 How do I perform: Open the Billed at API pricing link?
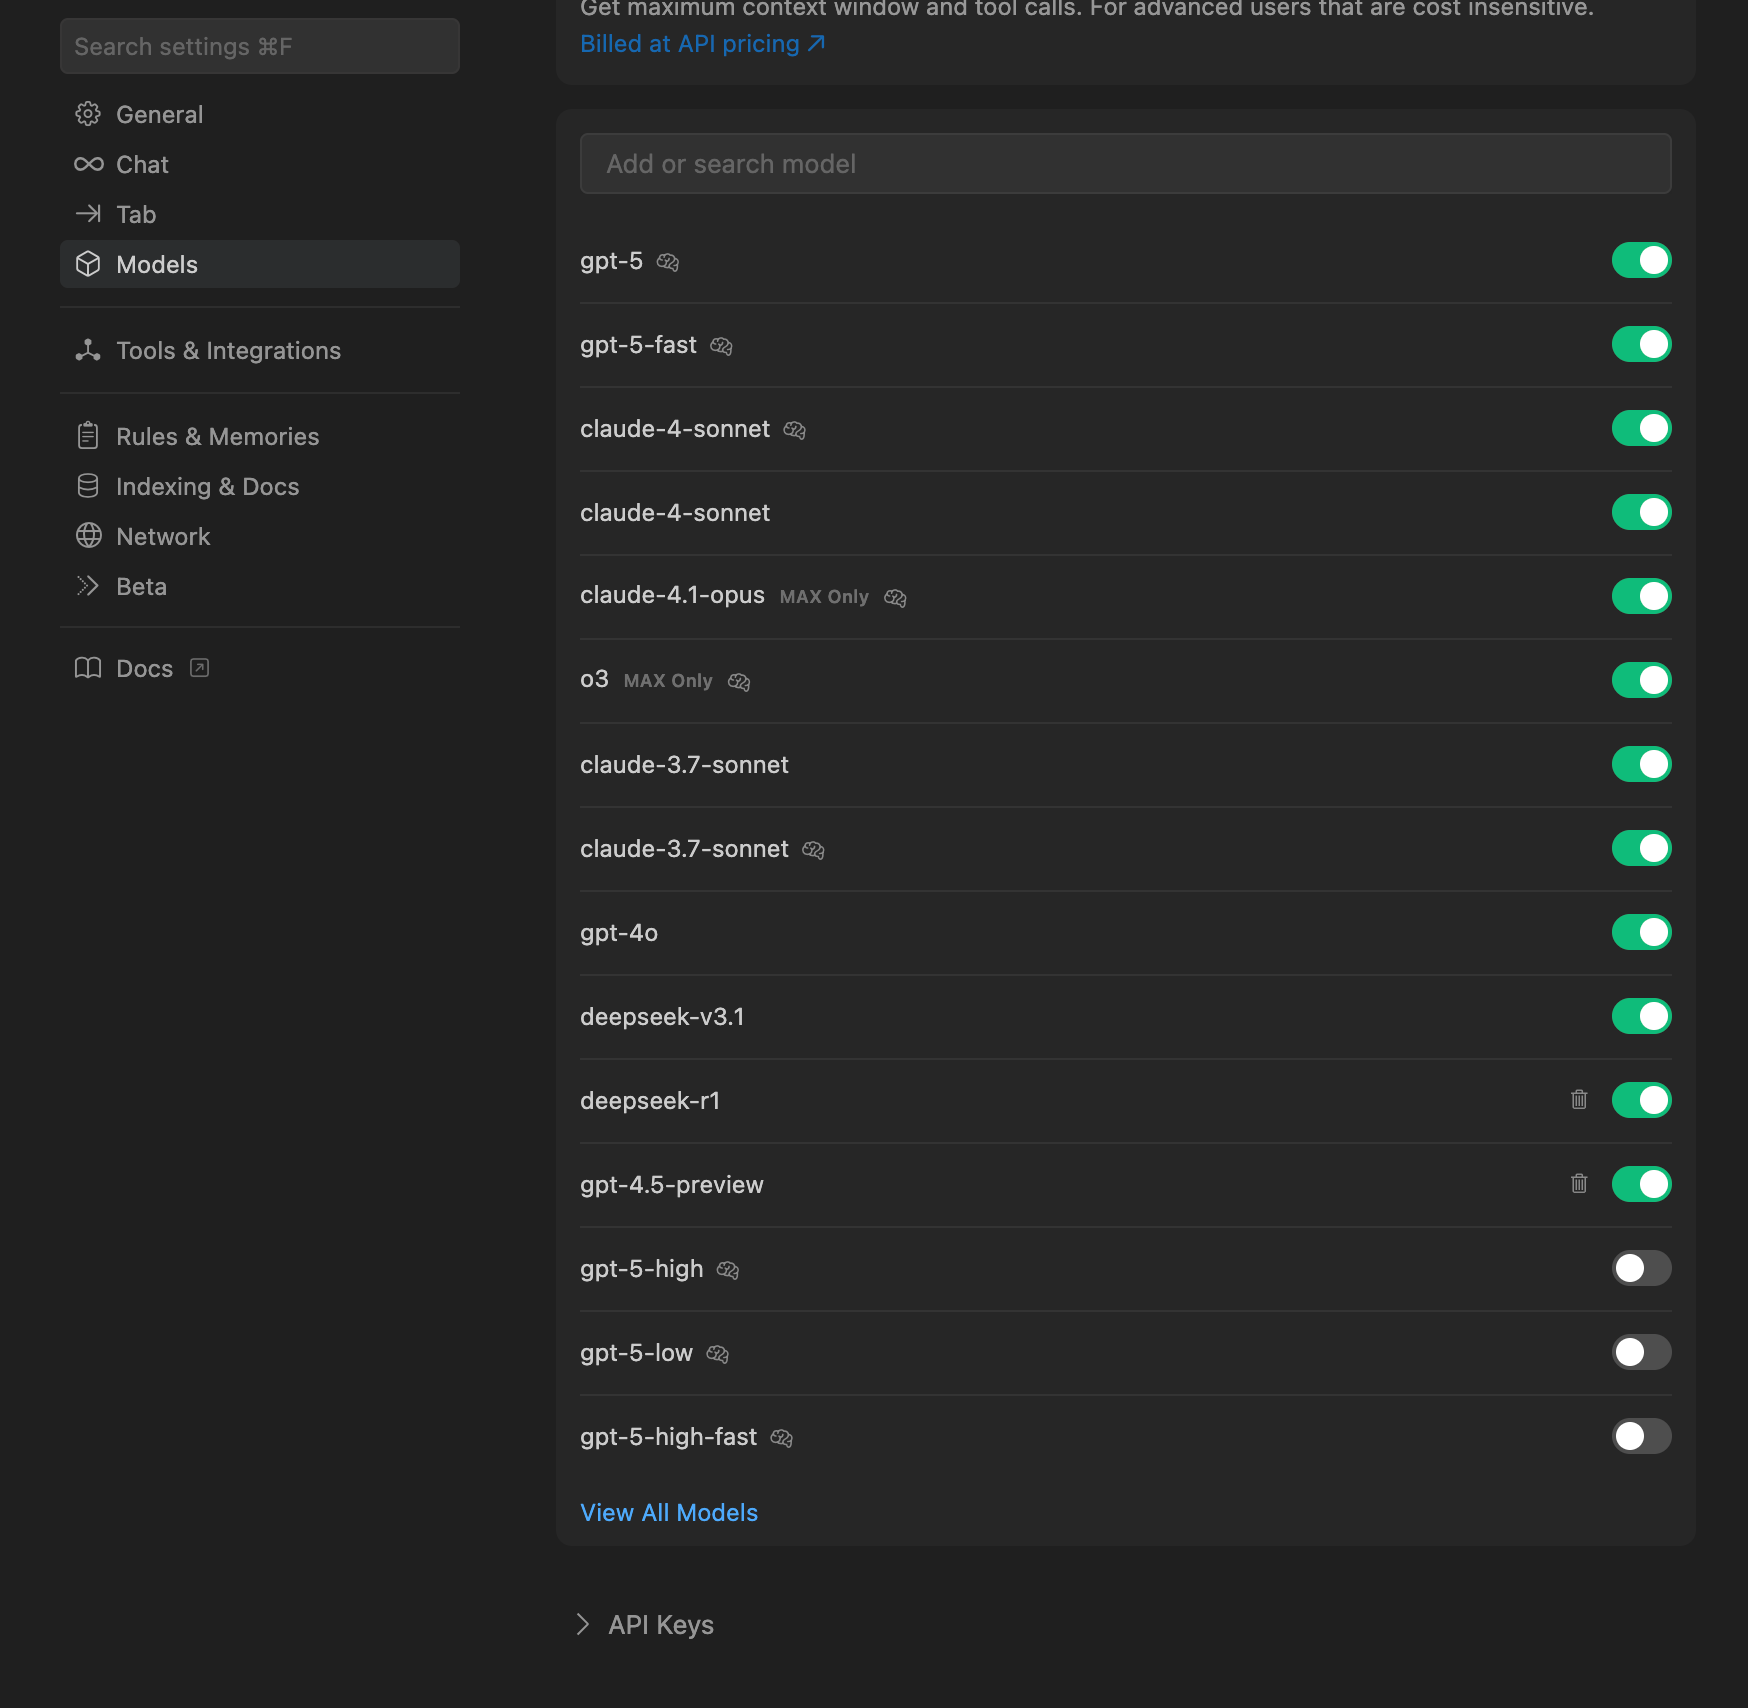[x=703, y=44]
